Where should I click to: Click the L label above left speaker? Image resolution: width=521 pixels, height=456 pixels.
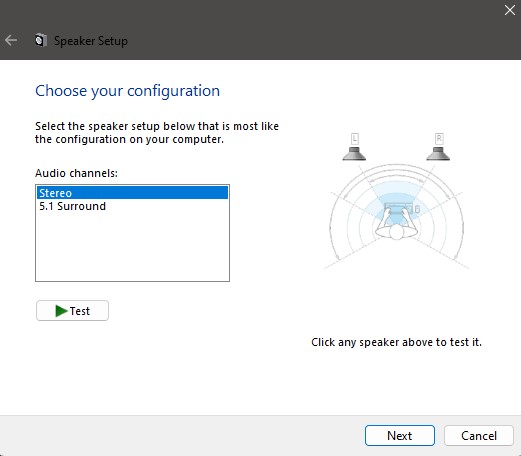coord(355,139)
